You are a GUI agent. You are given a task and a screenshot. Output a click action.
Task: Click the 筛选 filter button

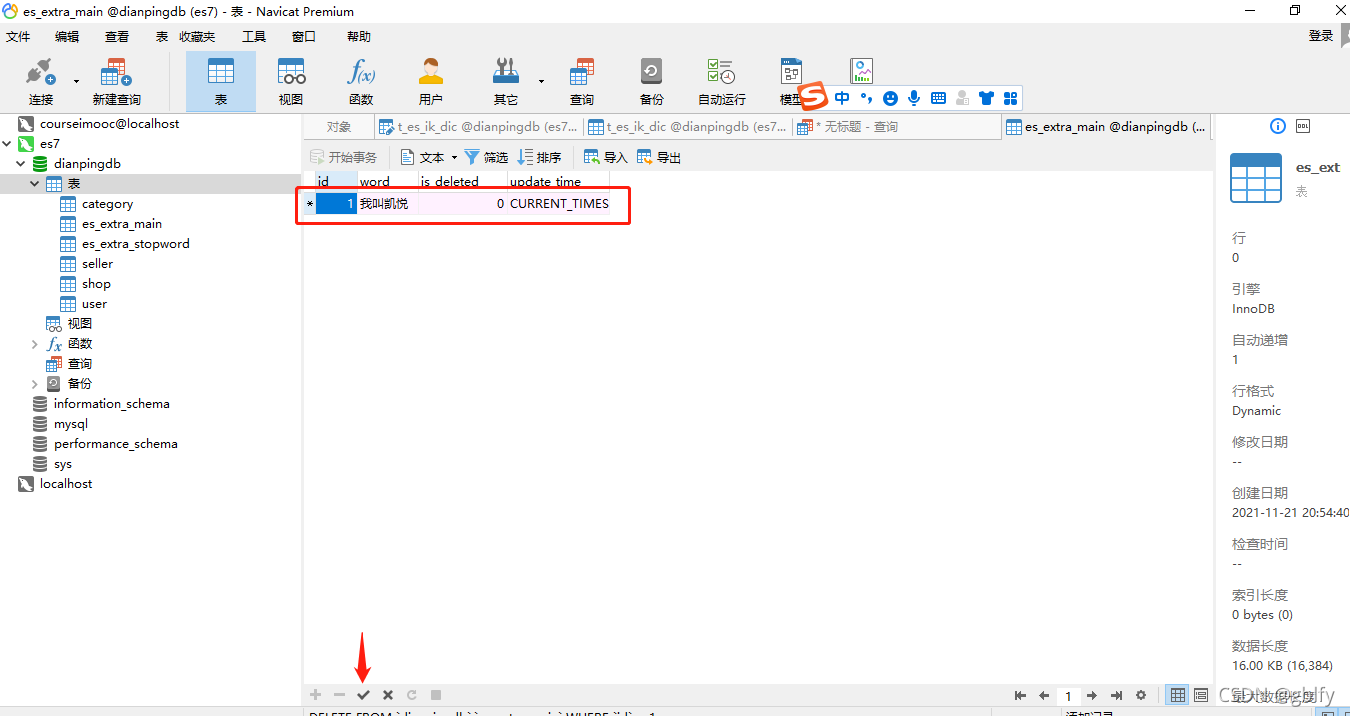click(x=486, y=157)
